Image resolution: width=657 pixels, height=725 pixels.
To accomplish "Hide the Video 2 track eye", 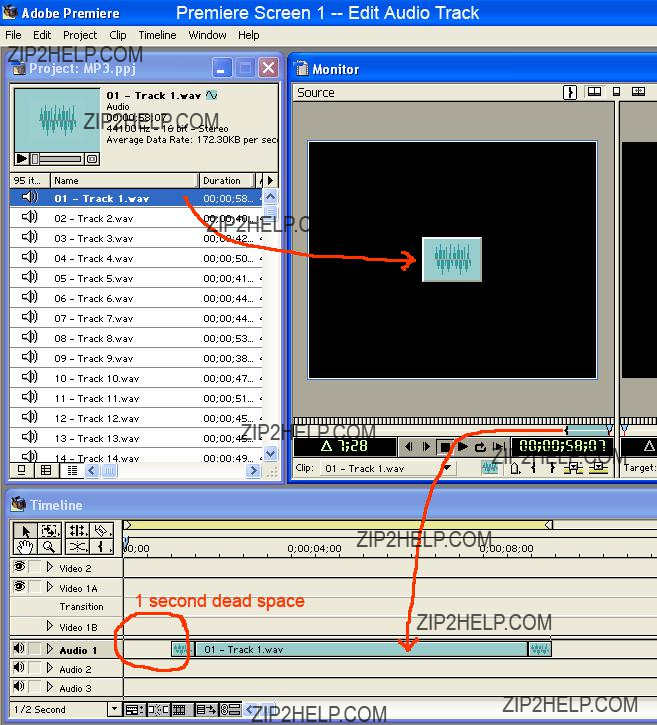I will point(19,566).
